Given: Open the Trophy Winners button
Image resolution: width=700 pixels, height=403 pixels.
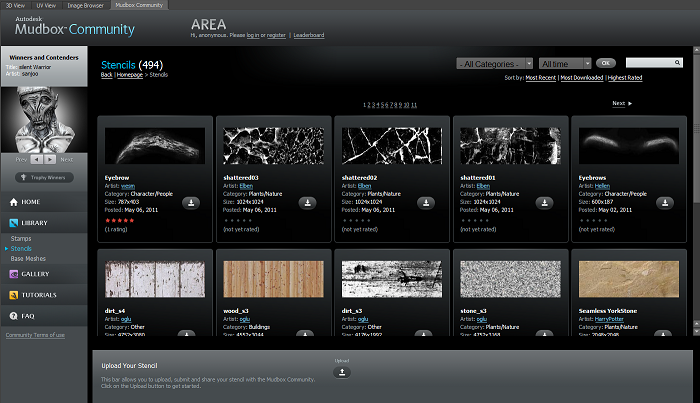Looking at the screenshot, I should pyautogui.click(x=44, y=178).
